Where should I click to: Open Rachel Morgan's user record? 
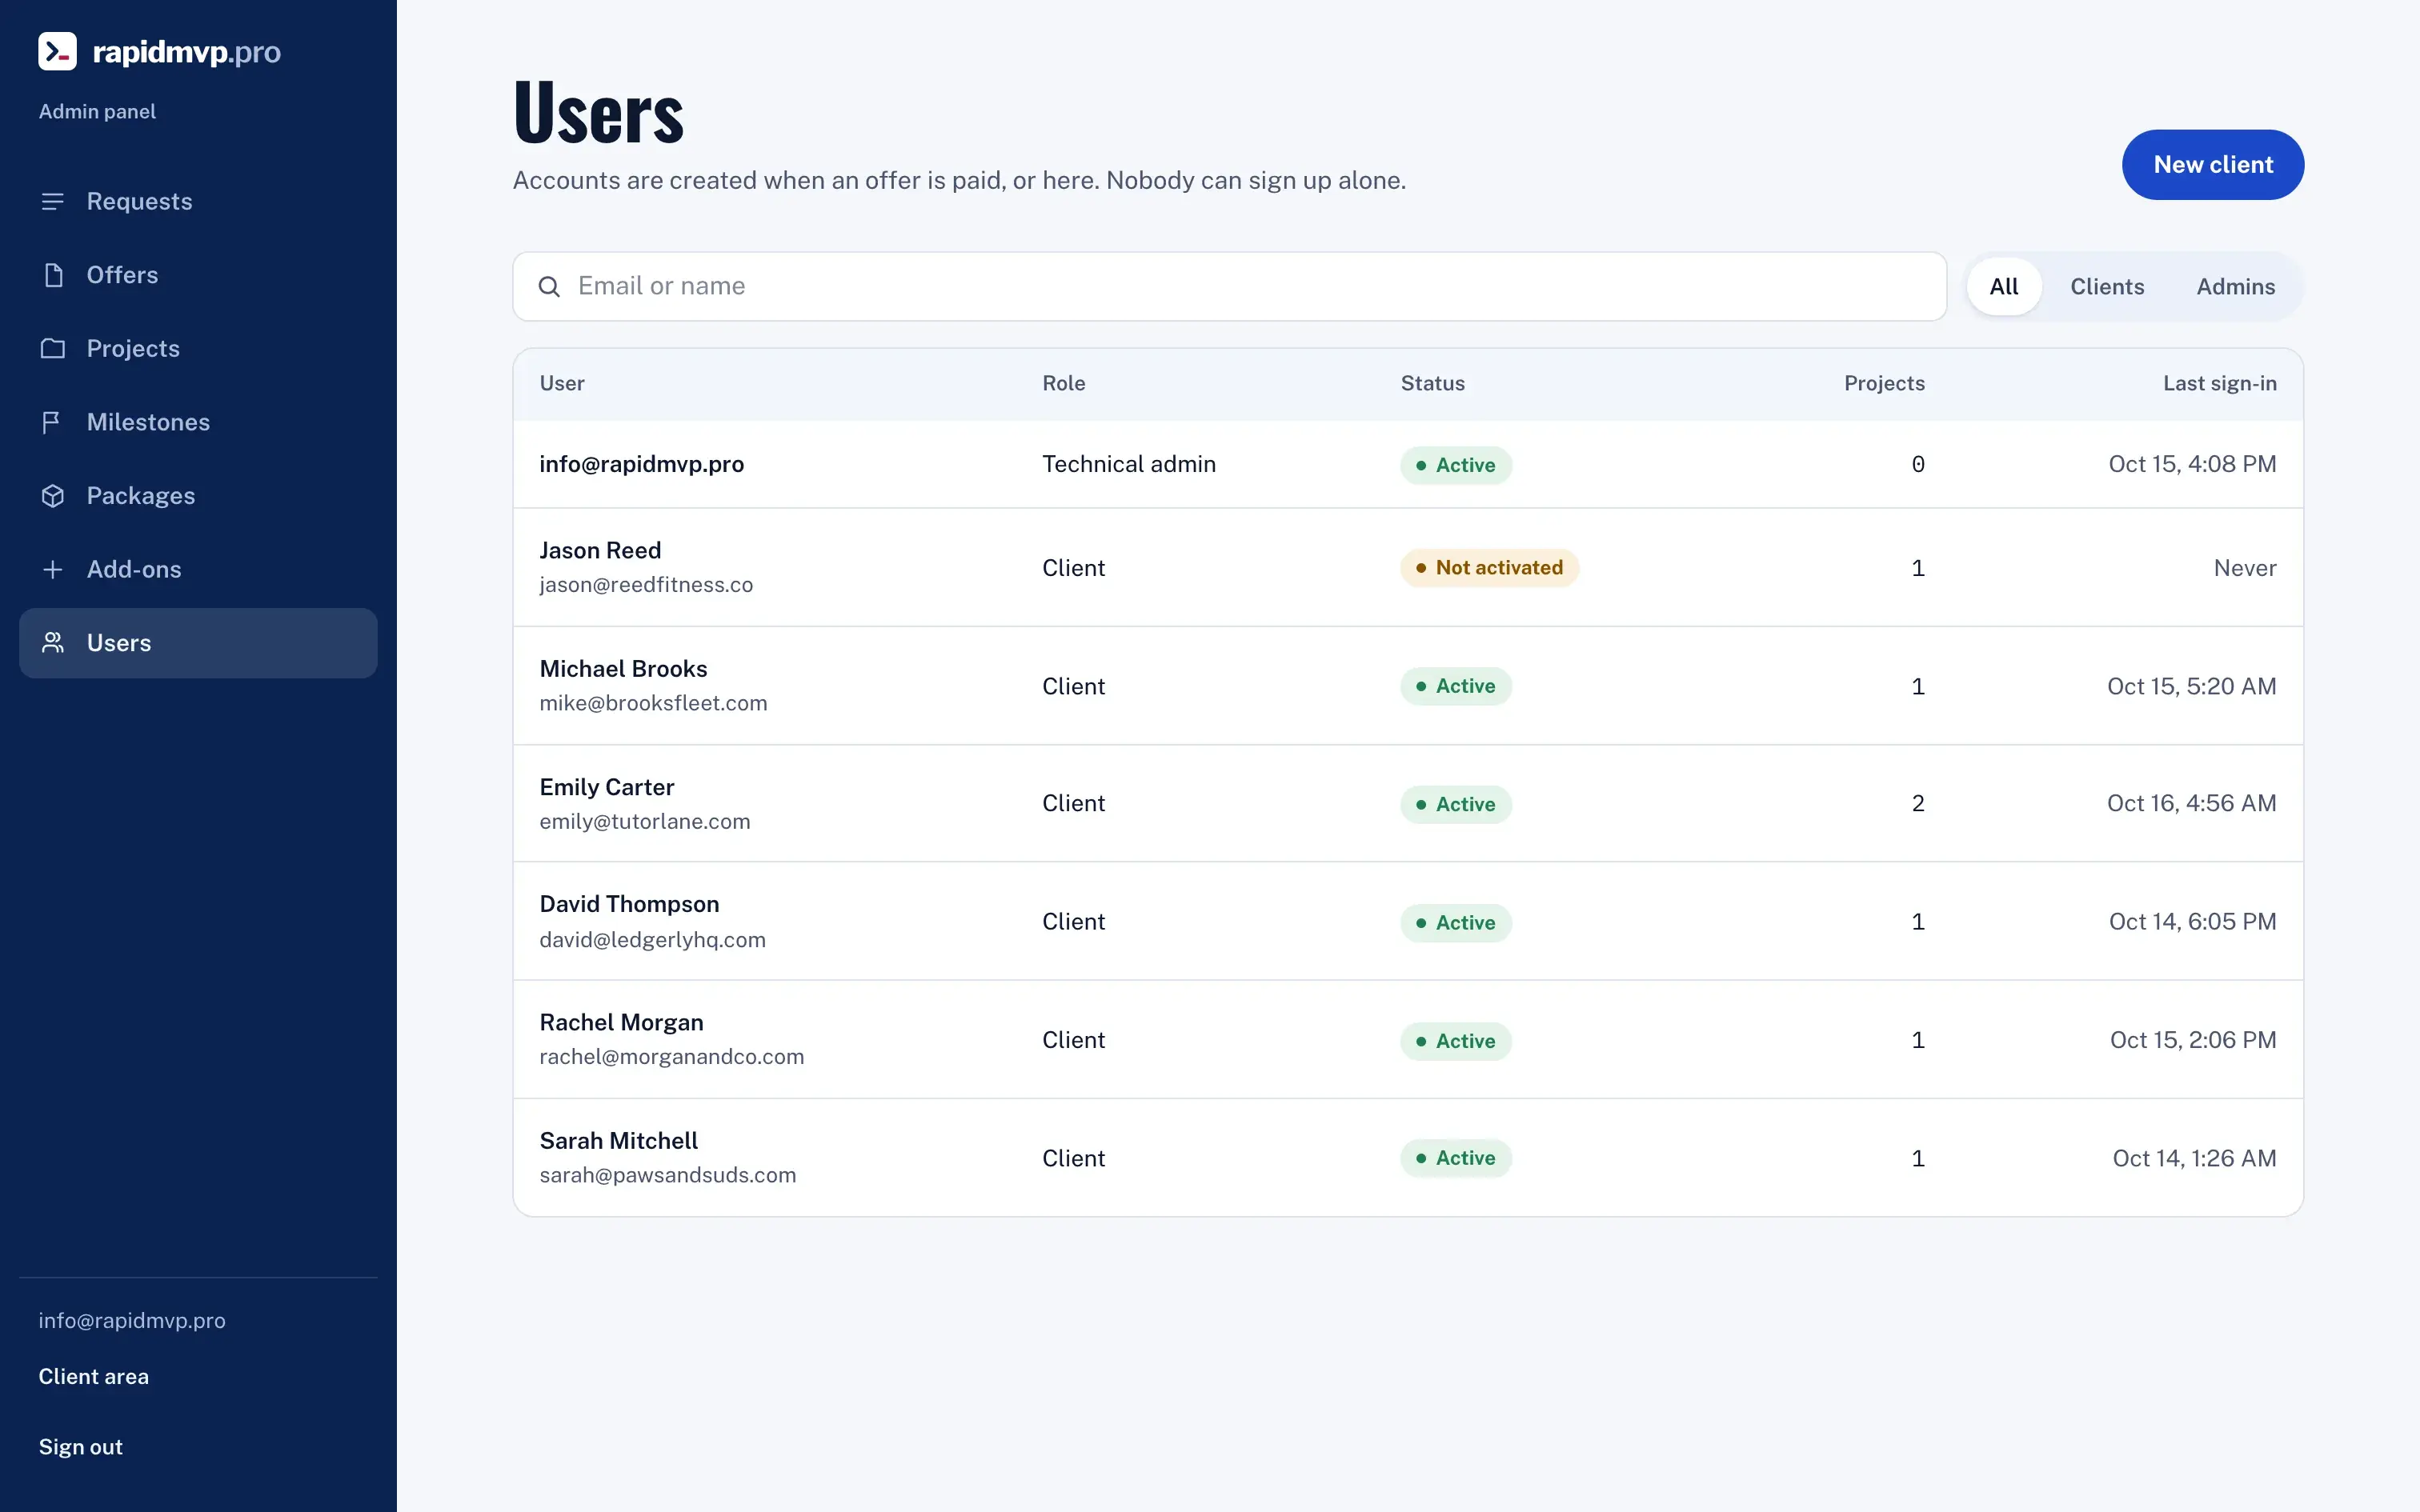pos(1408,1040)
